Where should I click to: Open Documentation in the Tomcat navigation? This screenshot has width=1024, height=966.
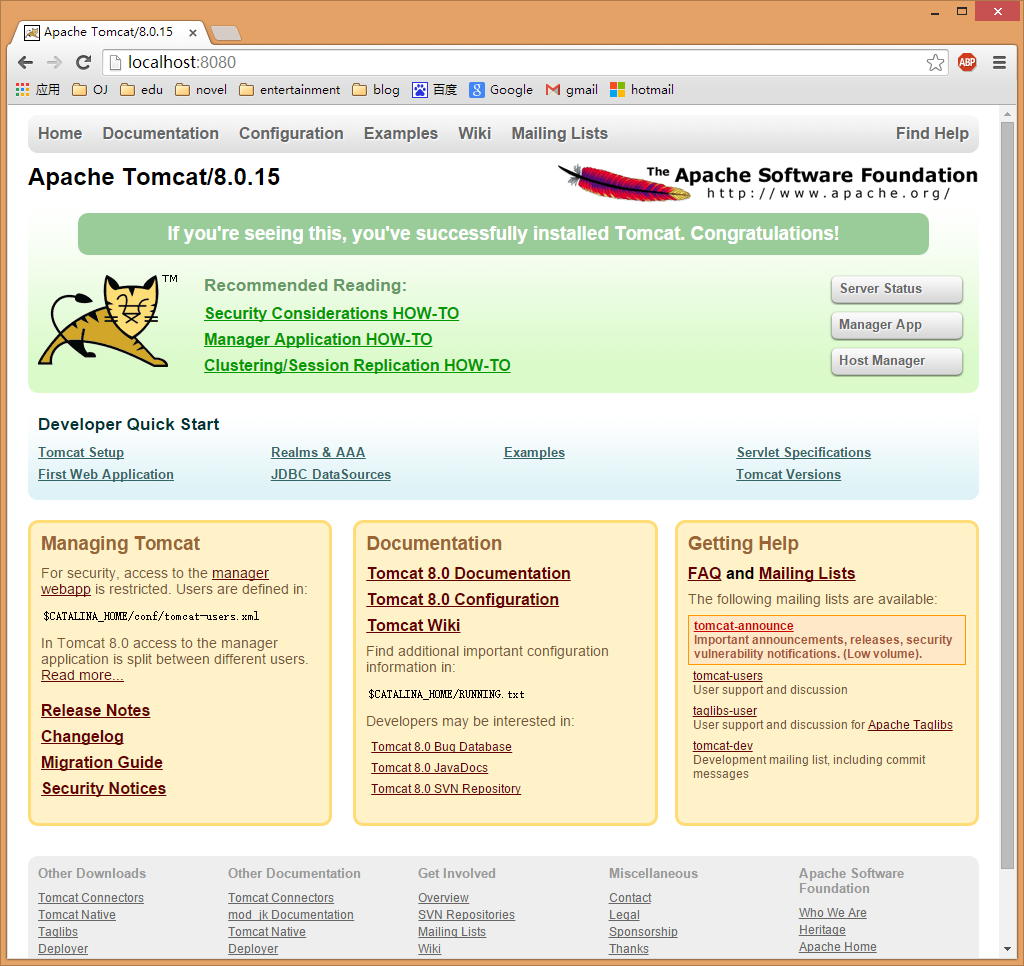click(161, 133)
